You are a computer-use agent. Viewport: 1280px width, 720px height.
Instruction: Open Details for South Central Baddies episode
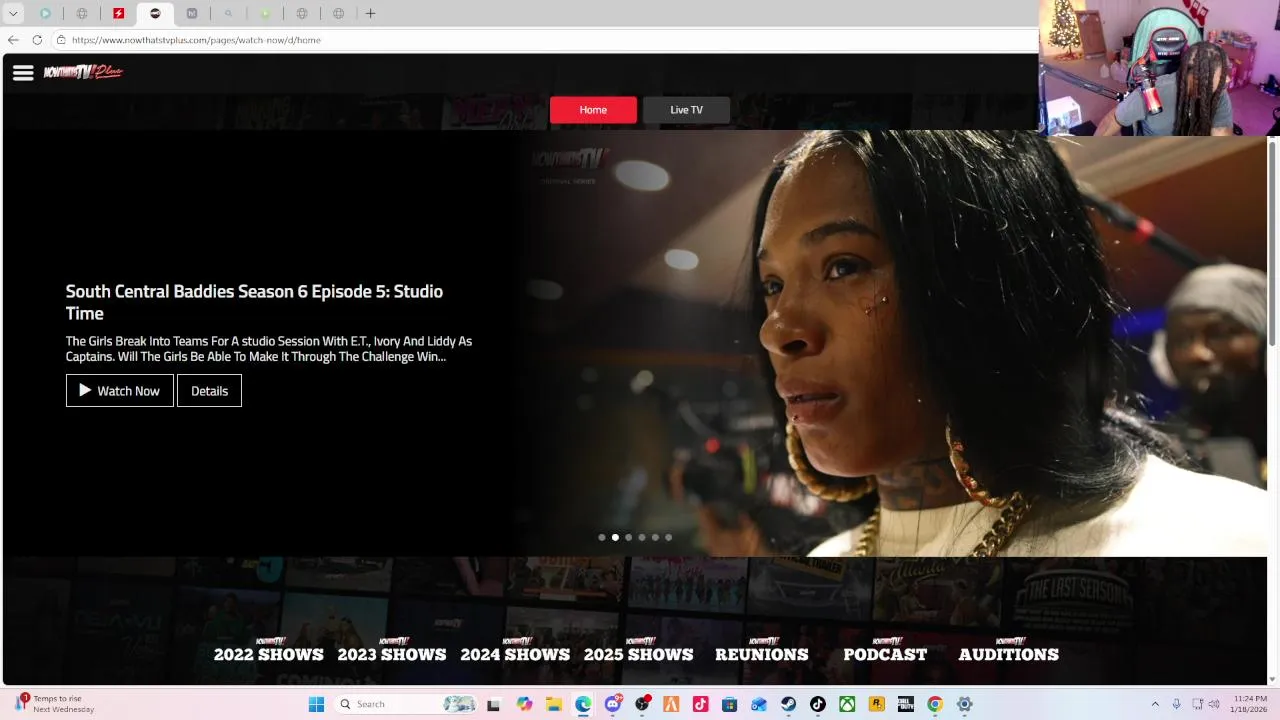(209, 391)
